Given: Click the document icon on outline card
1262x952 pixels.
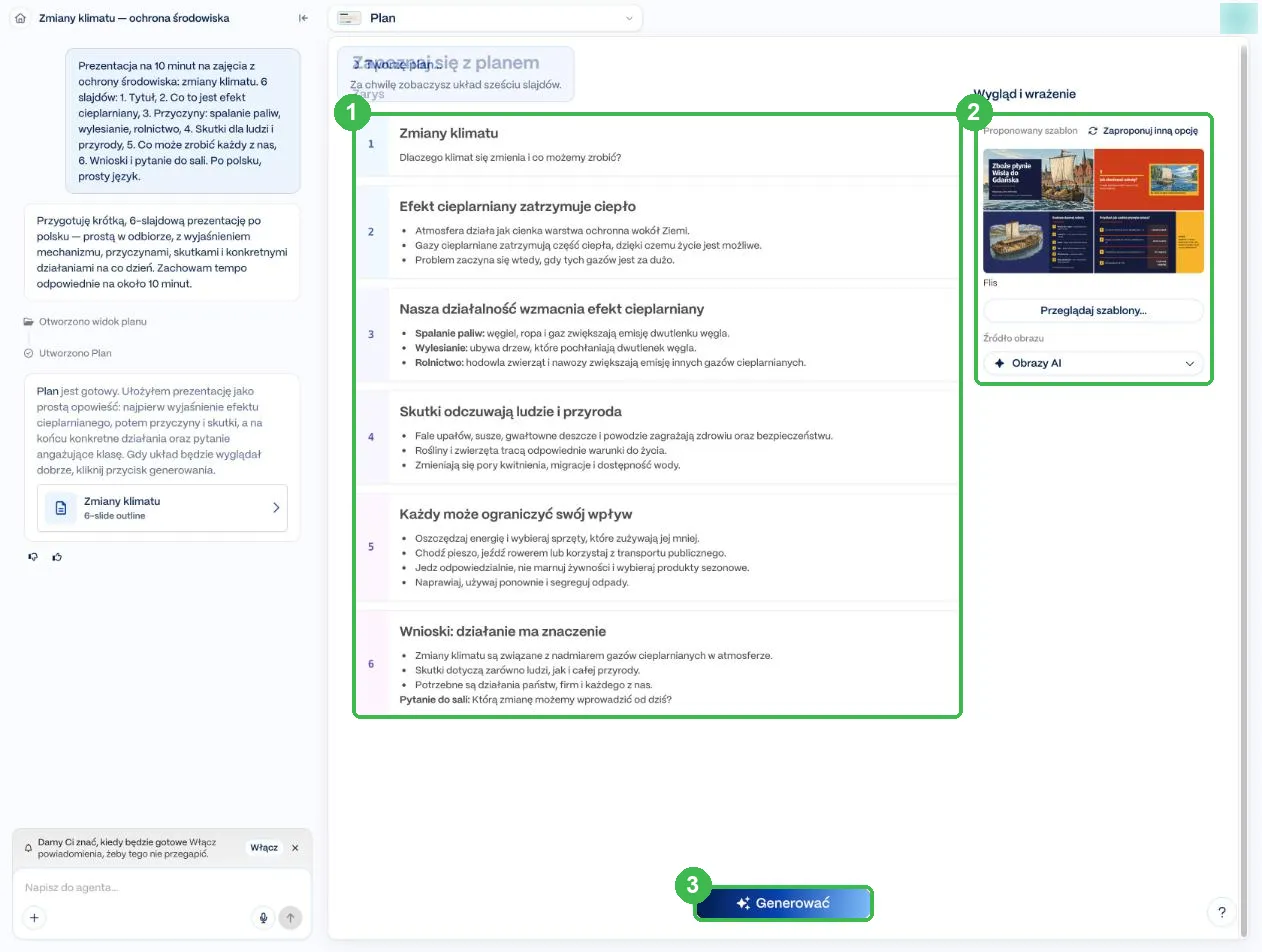Looking at the screenshot, I should click(x=60, y=508).
